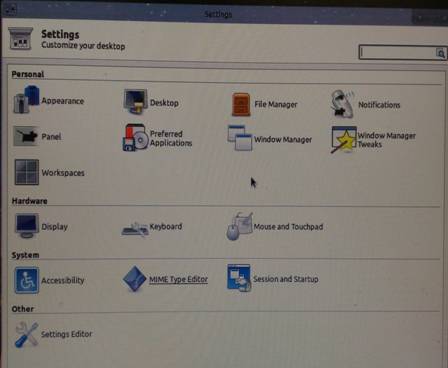Open the MIME Type Editor link
This screenshot has width=448, height=368.
[178, 279]
